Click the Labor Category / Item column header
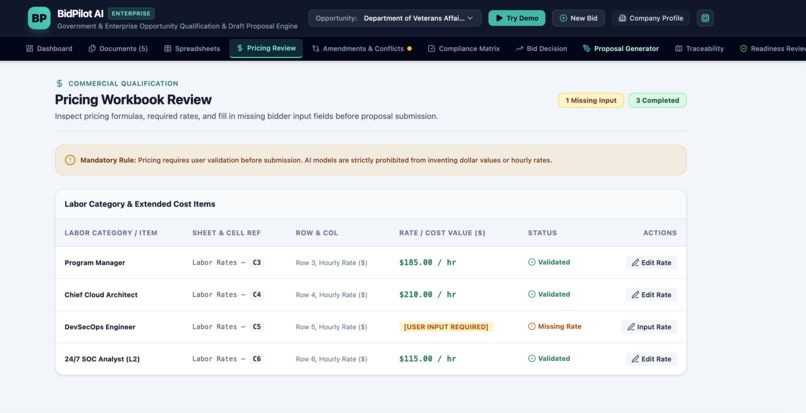This screenshot has width=806, height=413. pos(111,232)
